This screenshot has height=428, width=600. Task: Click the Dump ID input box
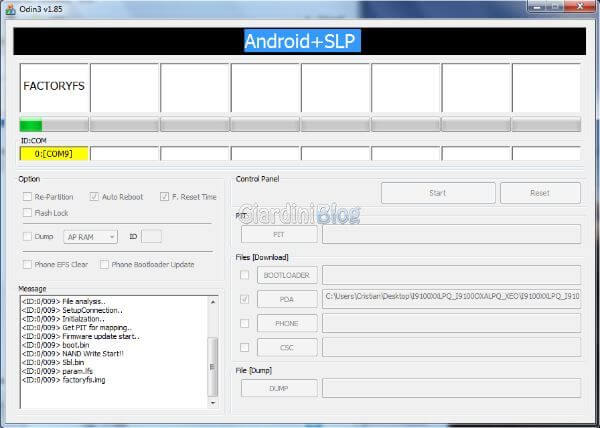[151, 236]
